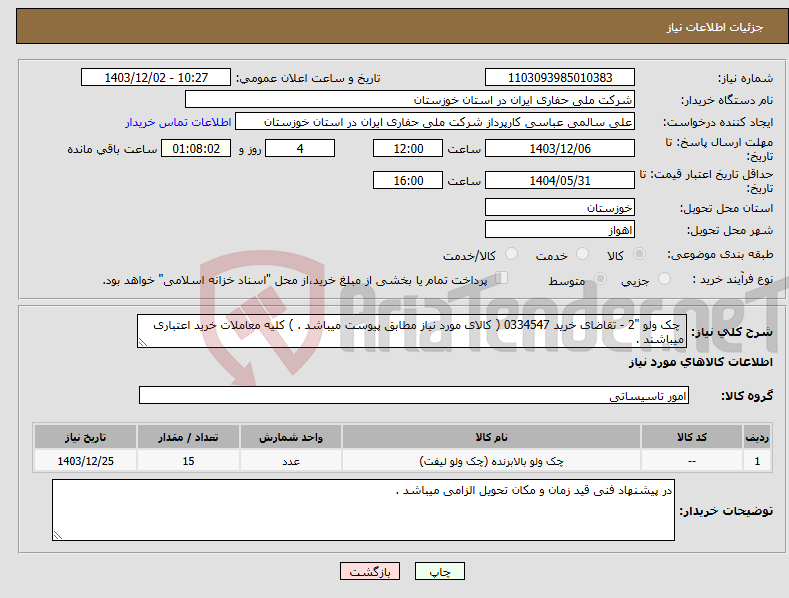Click the item name چک ولو بالابرنده cell
This screenshot has height=598, width=789.
click(x=491, y=461)
